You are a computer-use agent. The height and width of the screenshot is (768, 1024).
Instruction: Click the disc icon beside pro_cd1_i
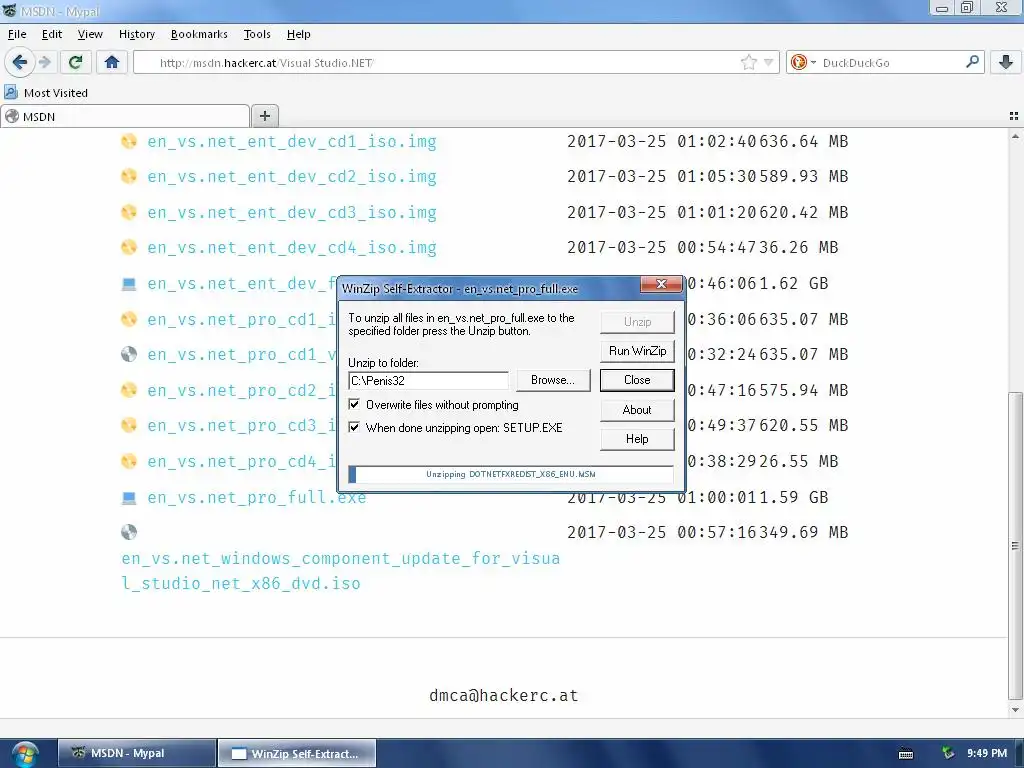[129, 319]
